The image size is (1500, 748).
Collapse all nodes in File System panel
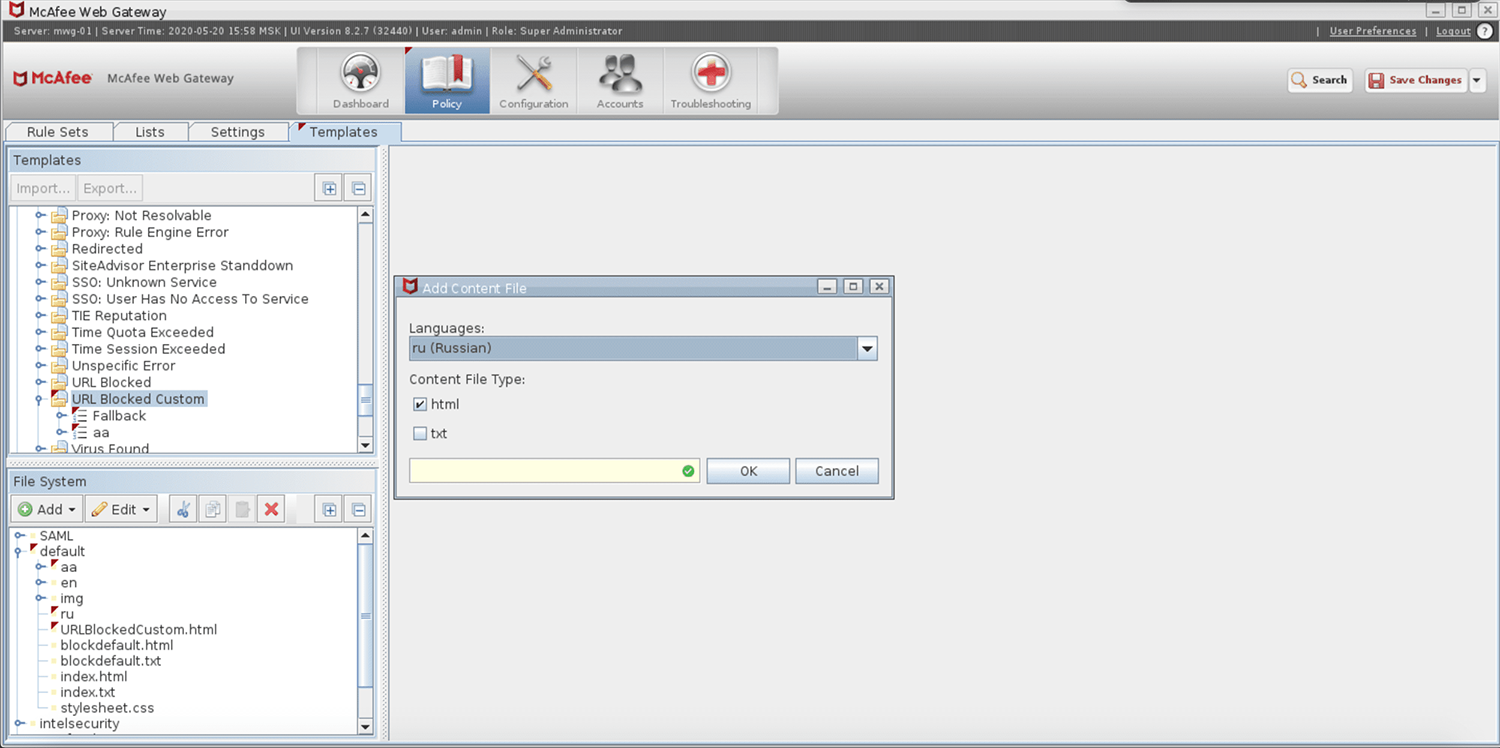click(x=358, y=510)
